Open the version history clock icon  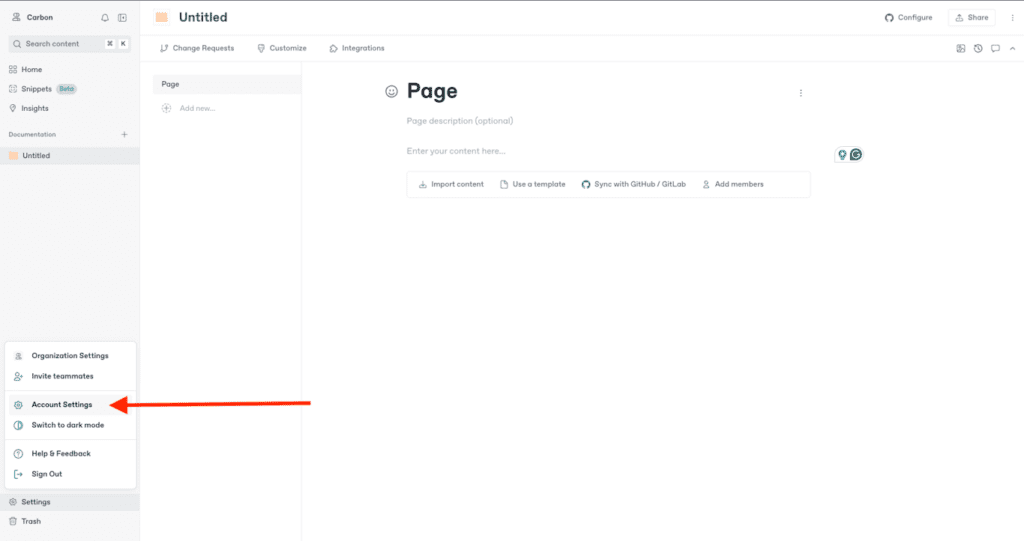[x=978, y=48]
